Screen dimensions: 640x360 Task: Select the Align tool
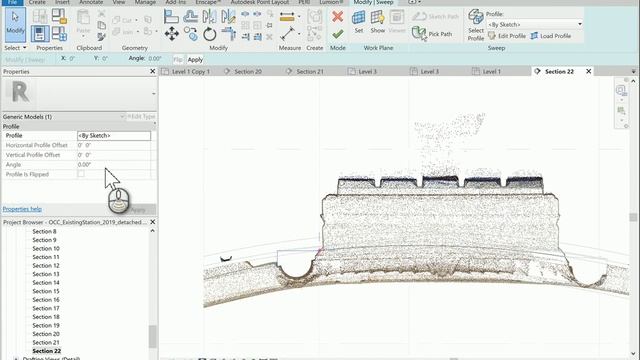tap(171, 17)
